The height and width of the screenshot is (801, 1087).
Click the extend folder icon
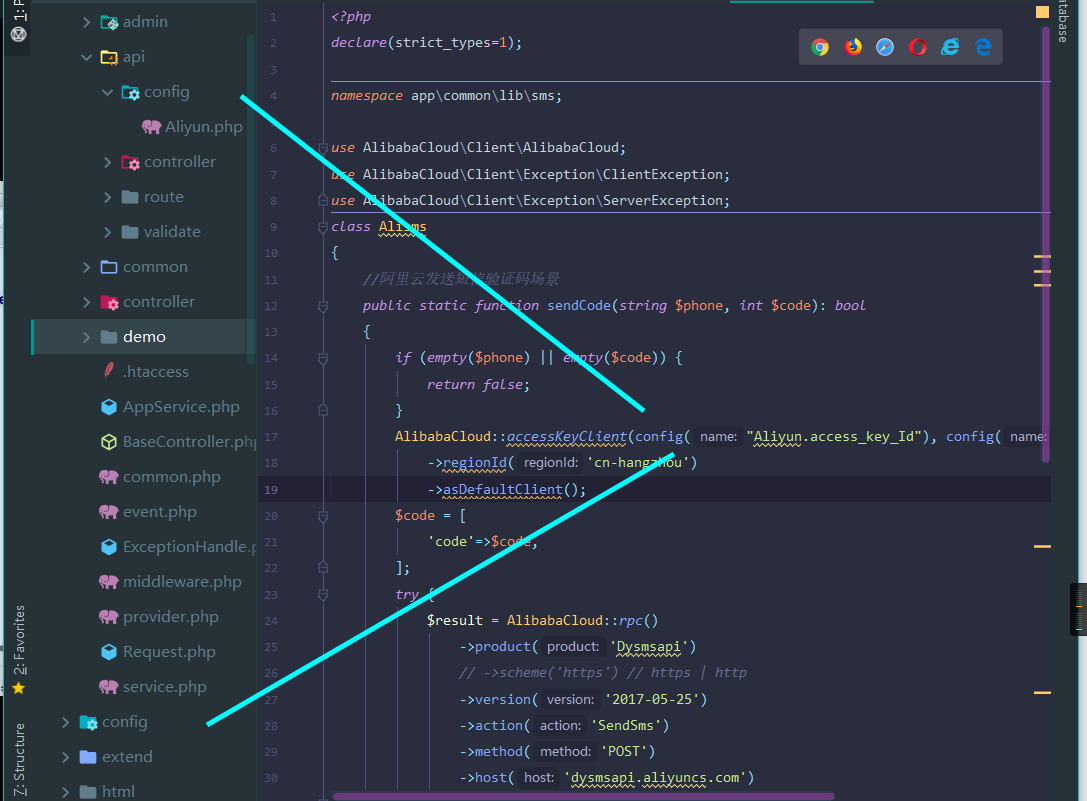(88, 757)
